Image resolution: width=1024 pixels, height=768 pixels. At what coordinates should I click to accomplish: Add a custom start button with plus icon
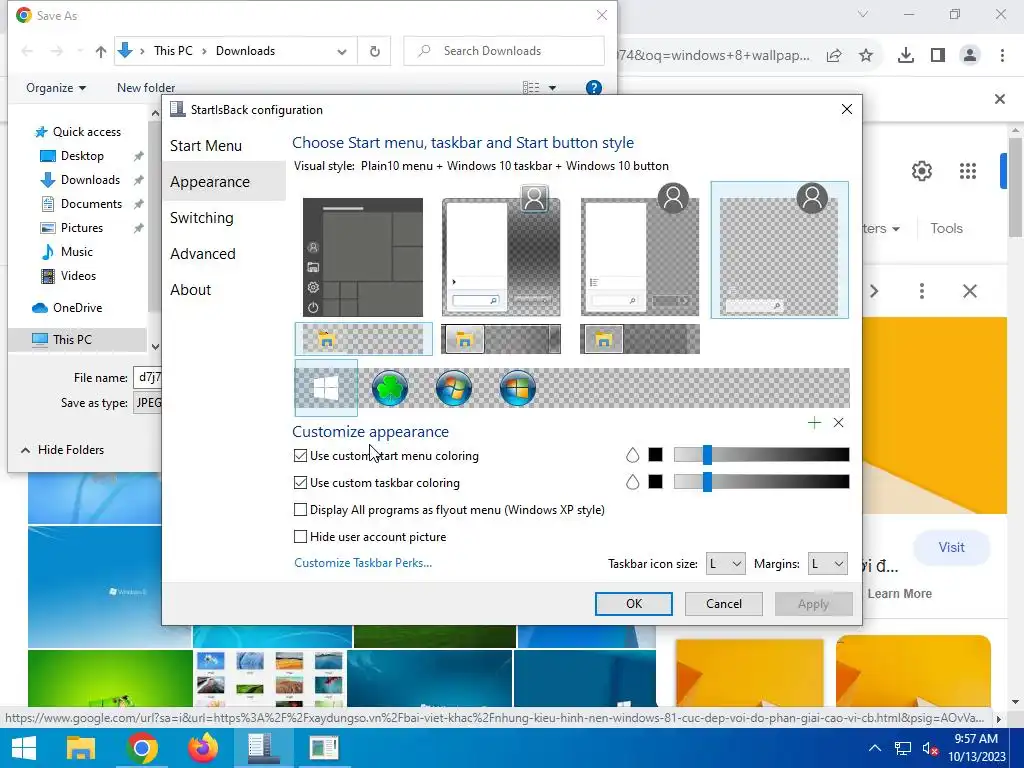(814, 423)
